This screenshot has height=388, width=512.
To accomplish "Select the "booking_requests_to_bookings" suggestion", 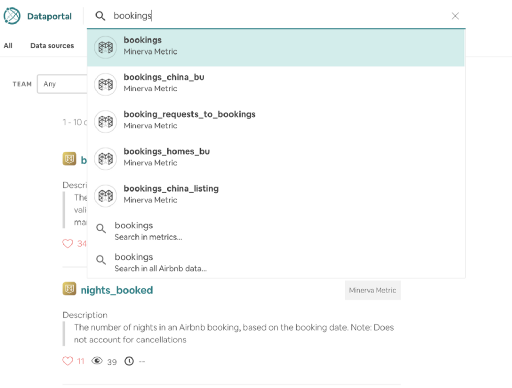I will click(276, 121).
